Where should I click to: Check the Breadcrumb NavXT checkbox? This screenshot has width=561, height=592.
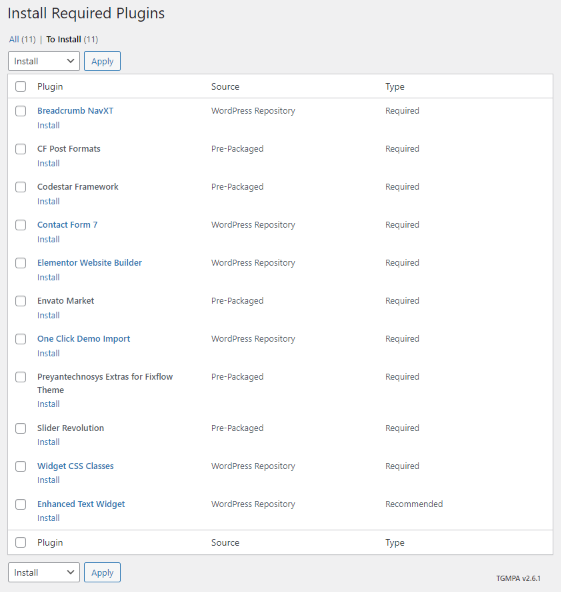[20, 111]
